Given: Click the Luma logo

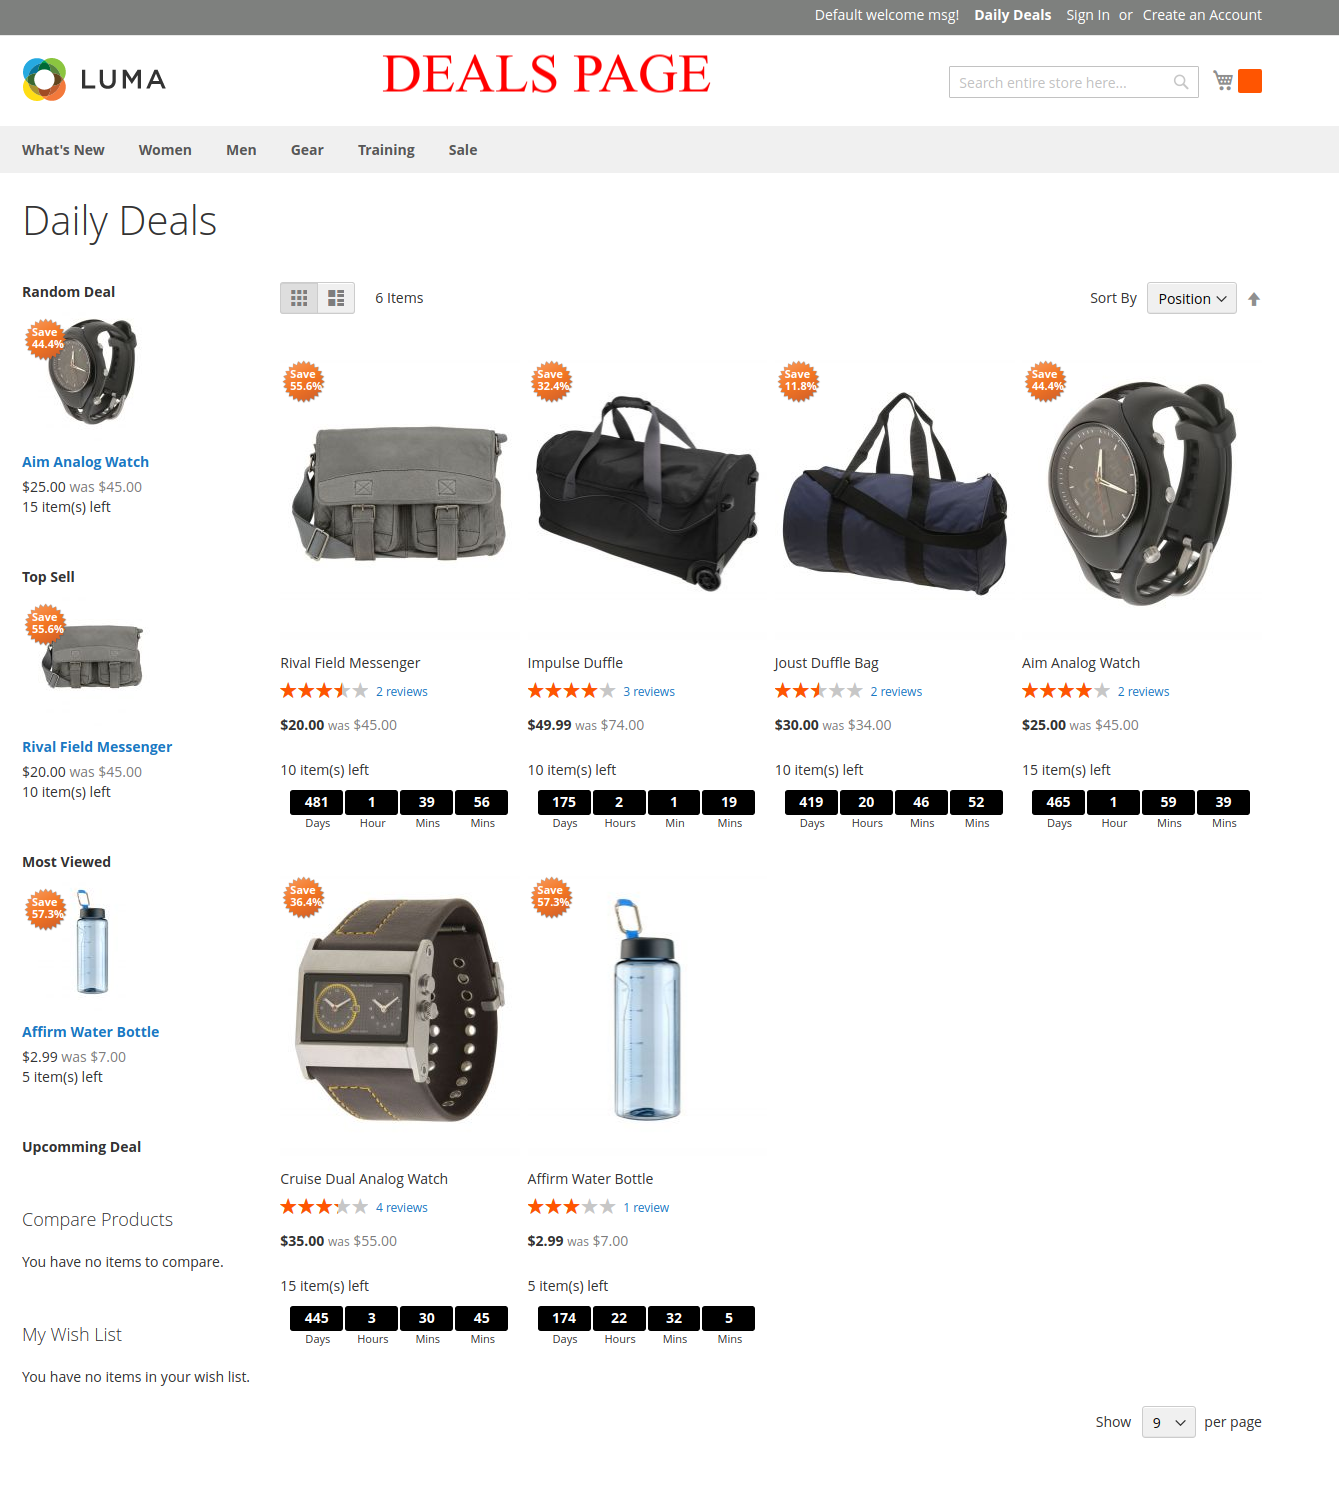Looking at the screenshot, I should (94, 79).
